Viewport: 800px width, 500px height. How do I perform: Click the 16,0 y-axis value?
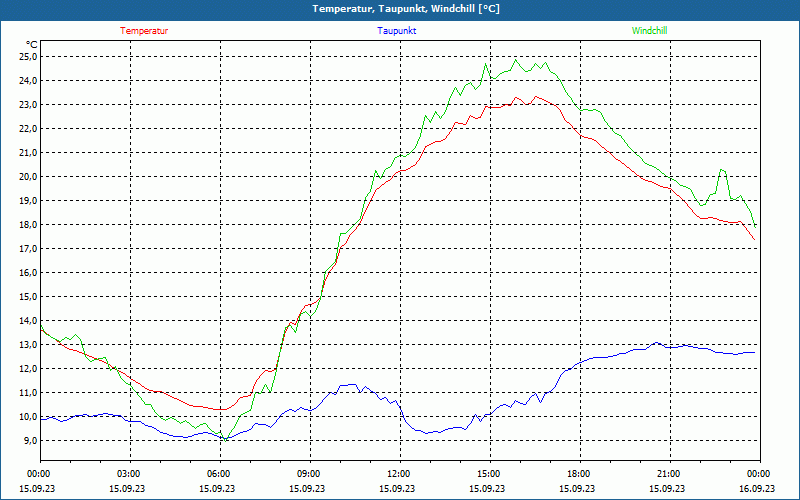[29, 272]
